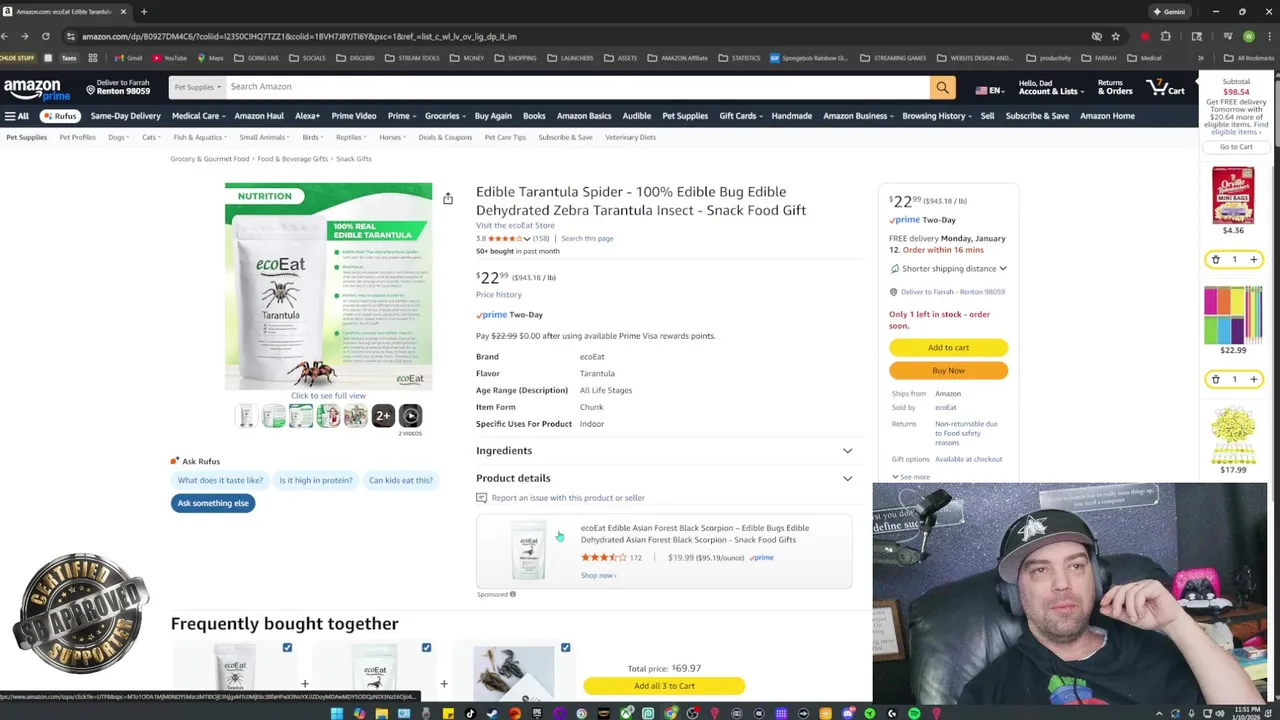This screenshot has width=1280, height=720.
Task: Delete the $22.99 cart item via trash icon
Action: [x=1216, y=379]
